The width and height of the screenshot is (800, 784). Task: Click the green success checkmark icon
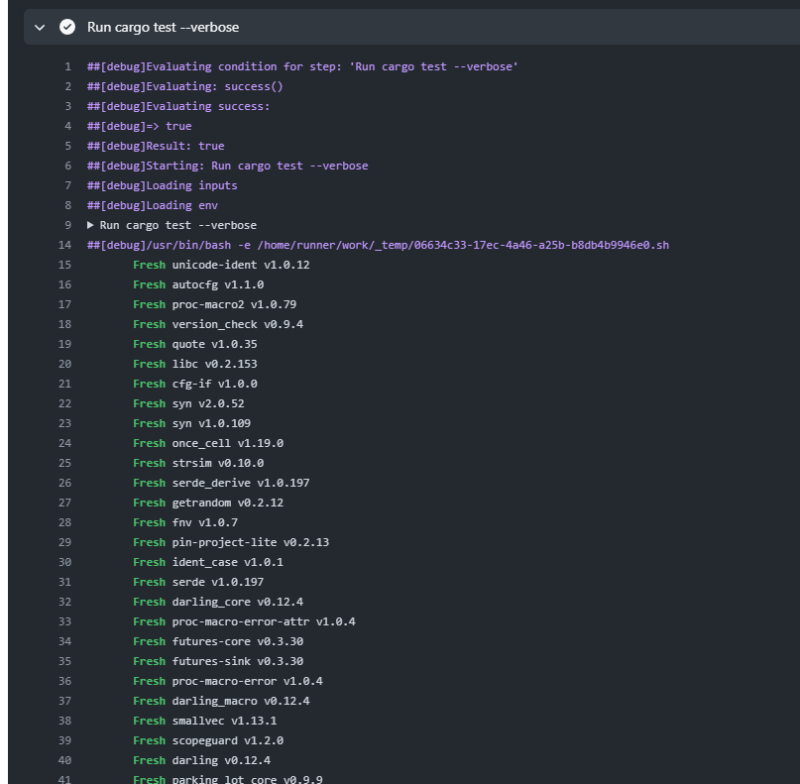coord(65,24)
